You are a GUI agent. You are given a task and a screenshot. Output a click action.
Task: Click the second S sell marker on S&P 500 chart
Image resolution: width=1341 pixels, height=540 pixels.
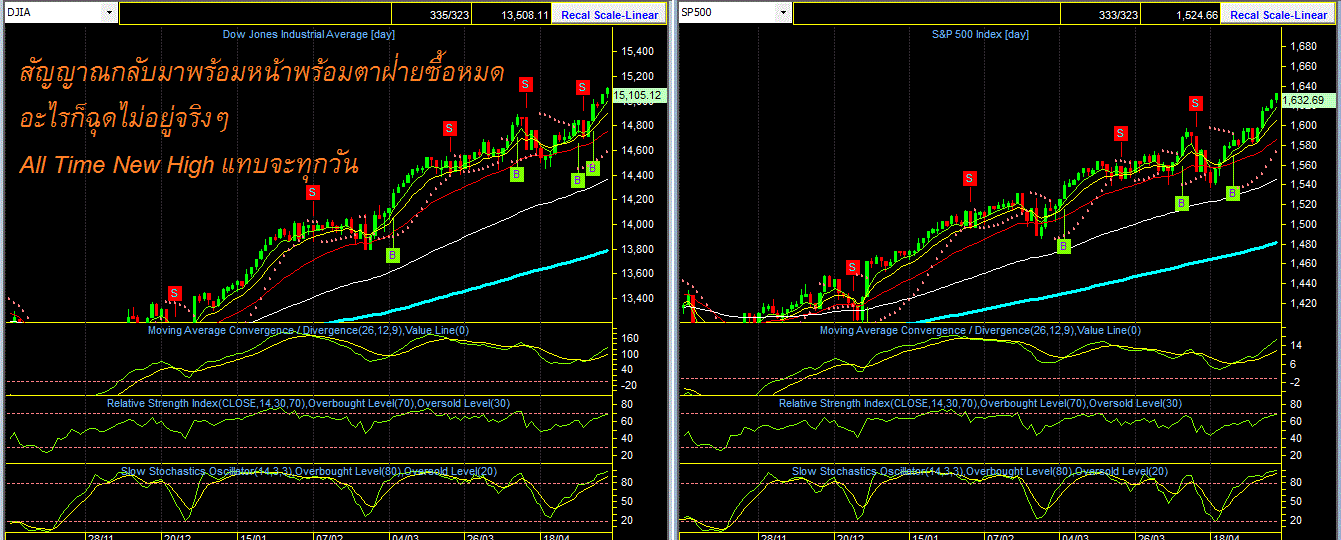coord(969,178)
